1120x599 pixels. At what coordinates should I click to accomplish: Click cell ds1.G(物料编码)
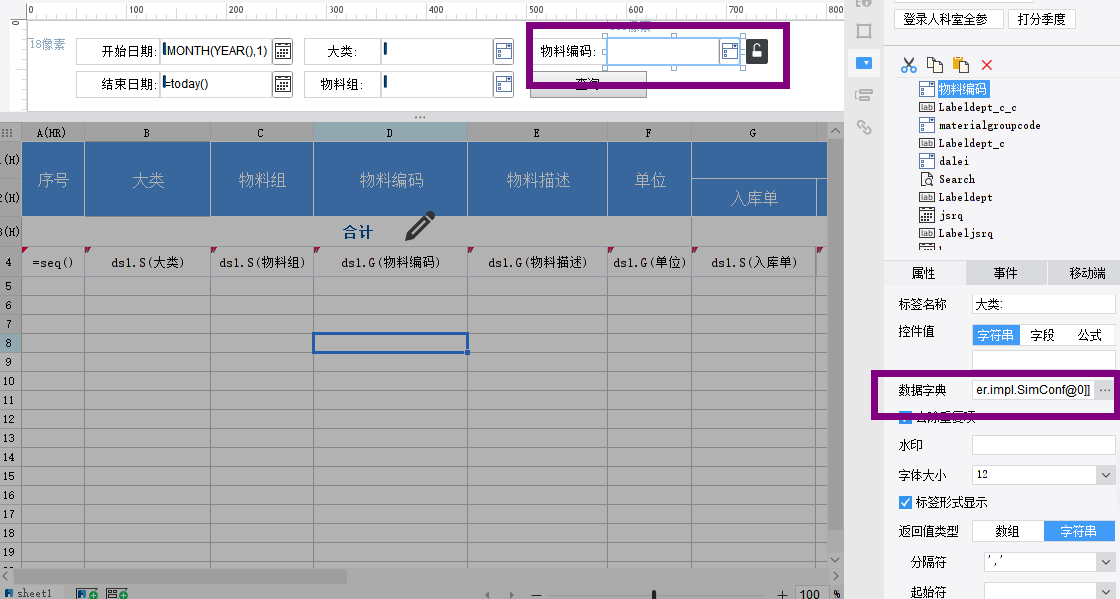click(390, 263)
